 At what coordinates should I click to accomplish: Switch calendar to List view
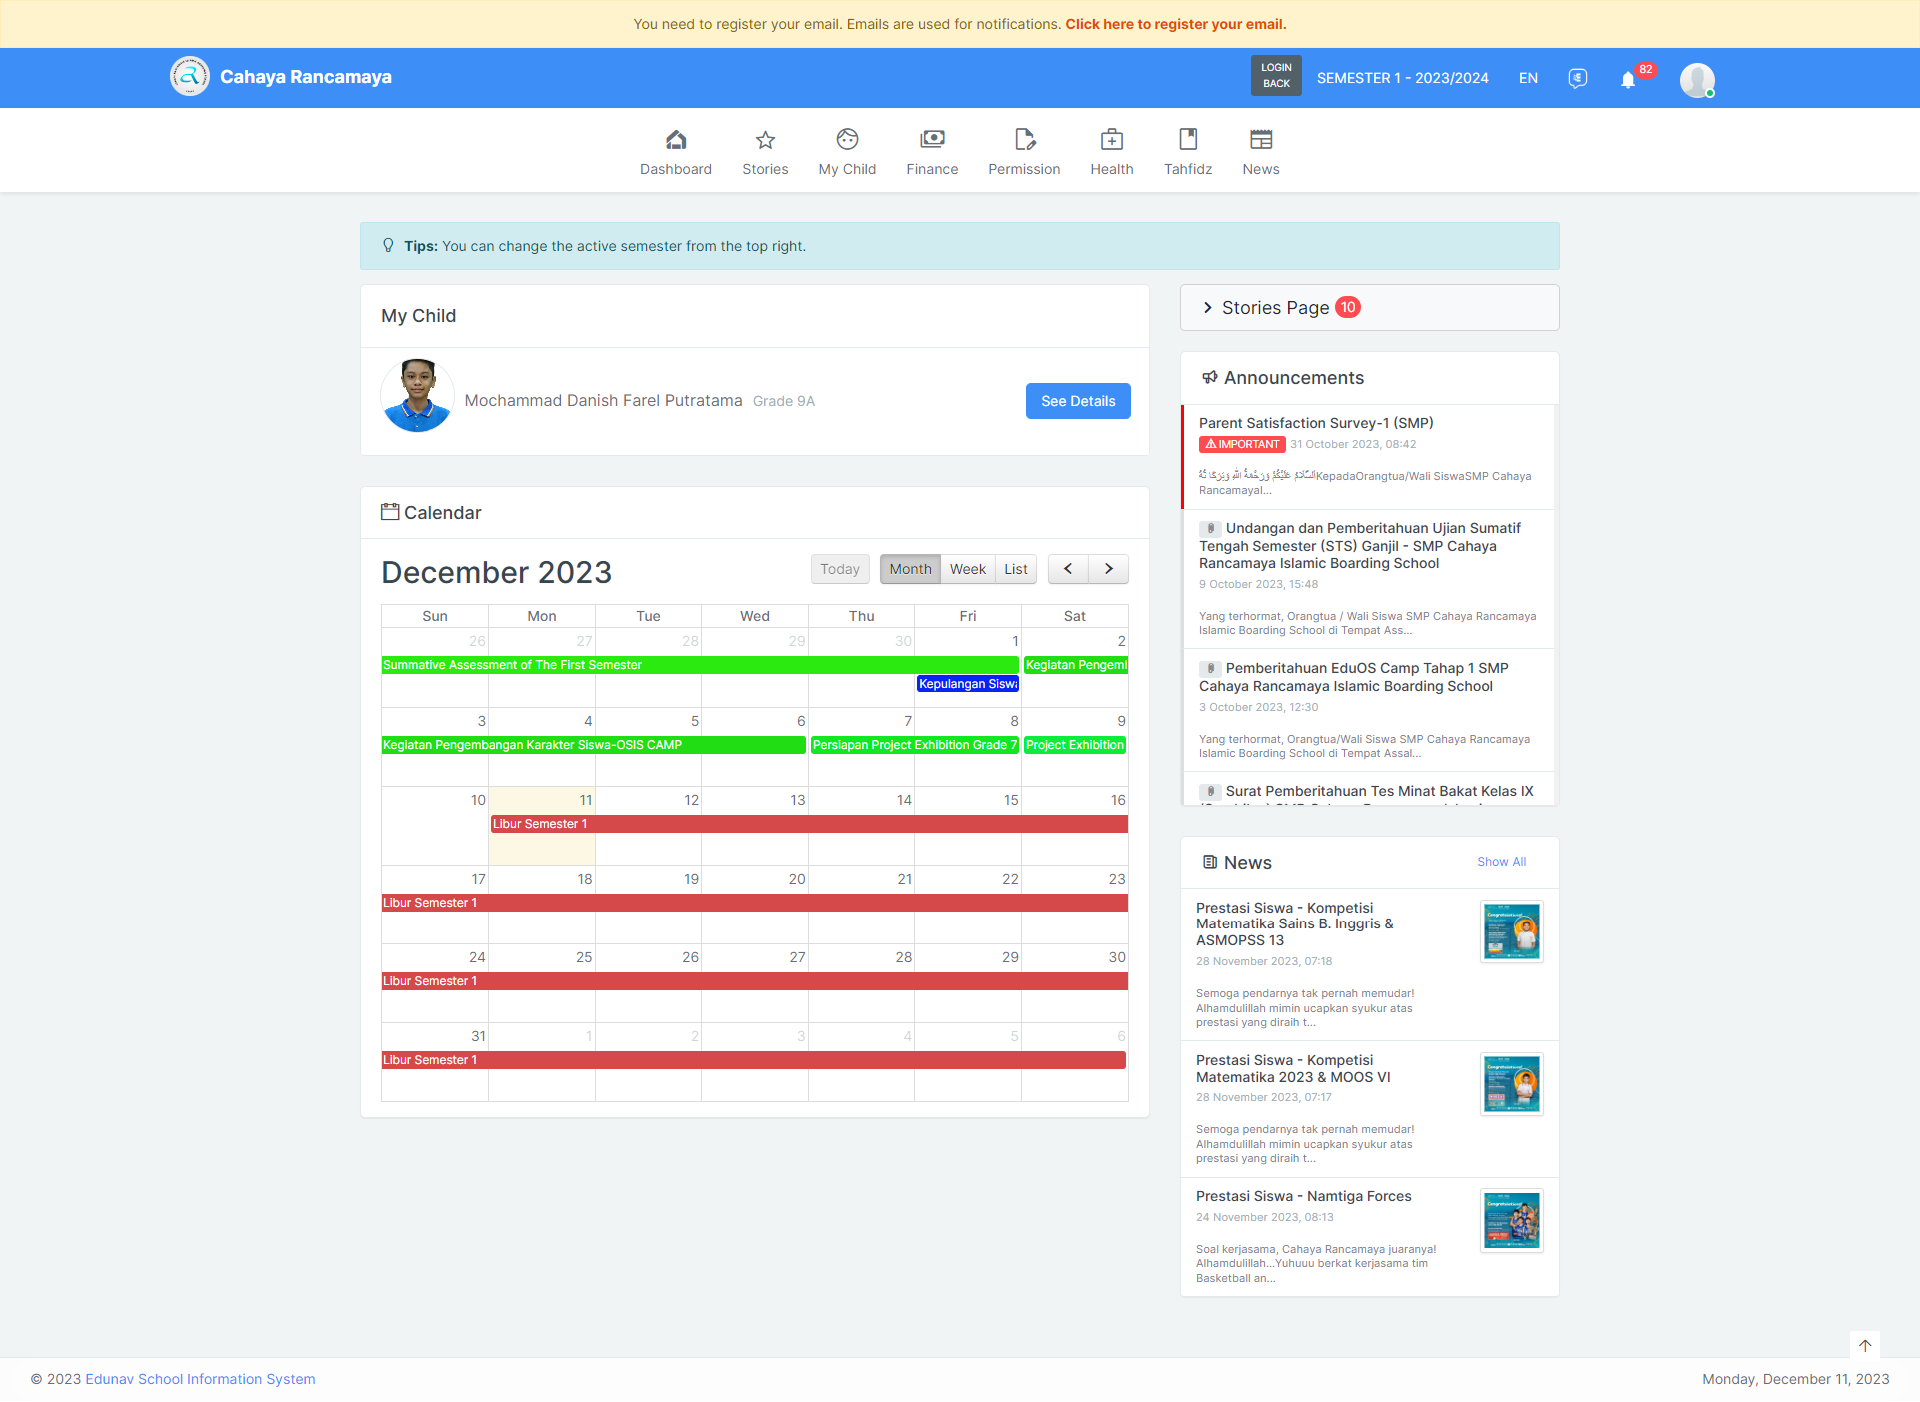point(1015,569)
